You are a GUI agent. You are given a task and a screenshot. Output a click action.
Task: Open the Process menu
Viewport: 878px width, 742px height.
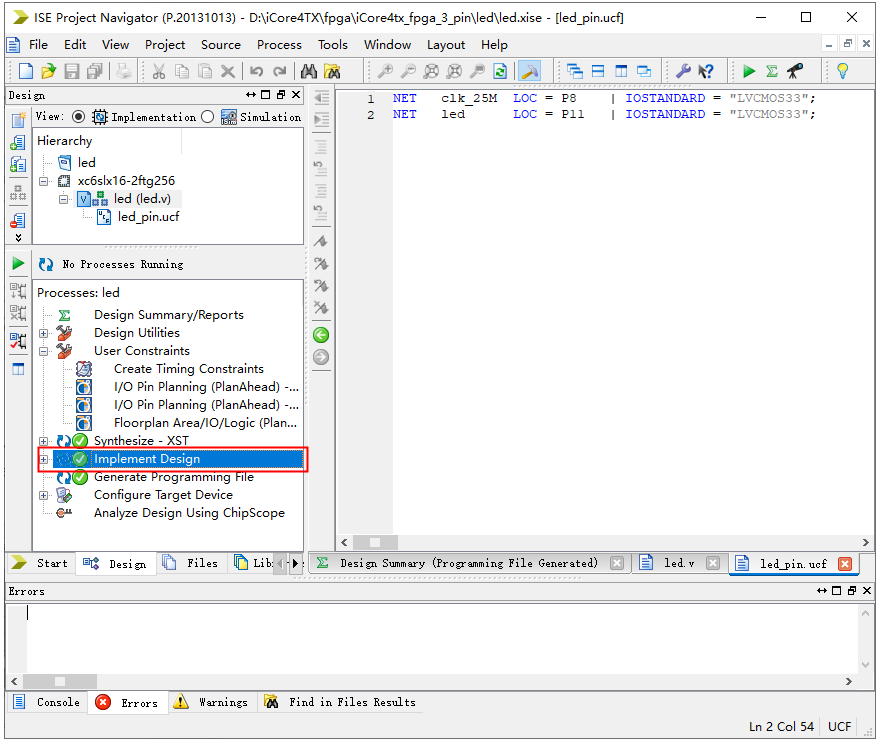pos(279,44)
